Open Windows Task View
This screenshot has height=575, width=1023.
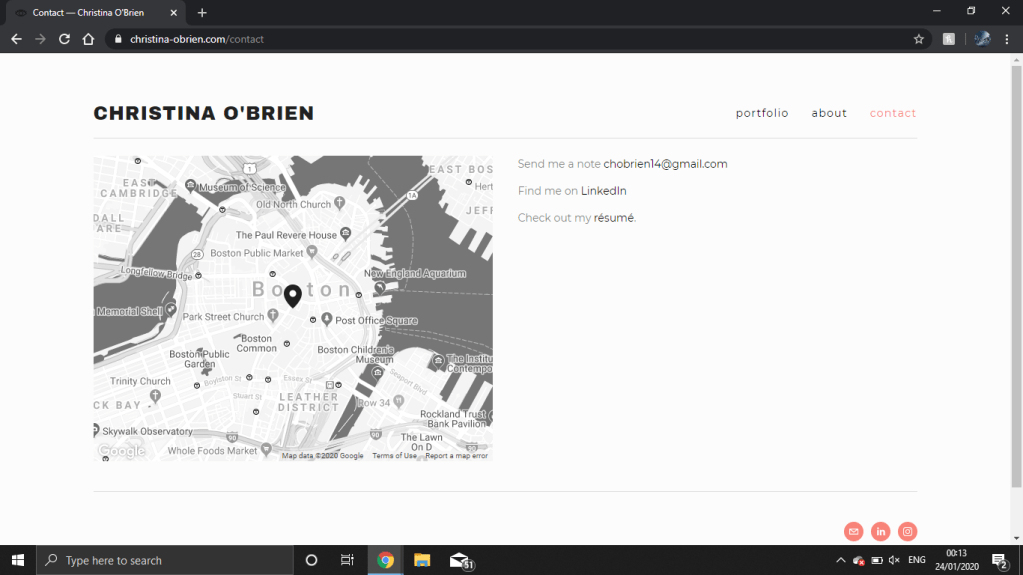(x=347, y=560)
